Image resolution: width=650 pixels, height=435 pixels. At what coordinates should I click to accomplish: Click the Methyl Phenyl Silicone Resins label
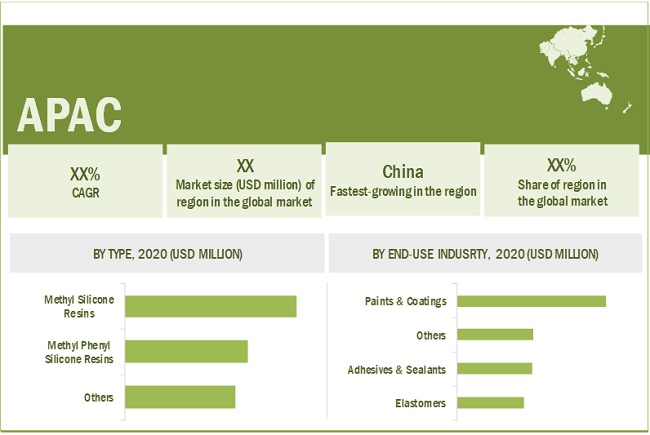80,351
